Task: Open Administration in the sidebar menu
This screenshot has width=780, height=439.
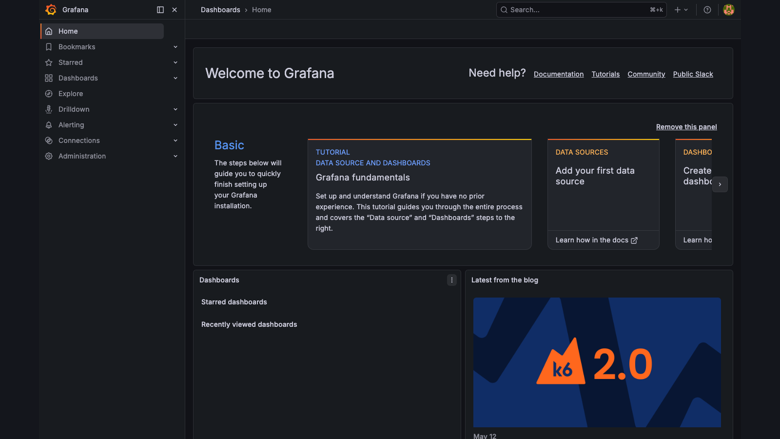Action: point(82,156)
